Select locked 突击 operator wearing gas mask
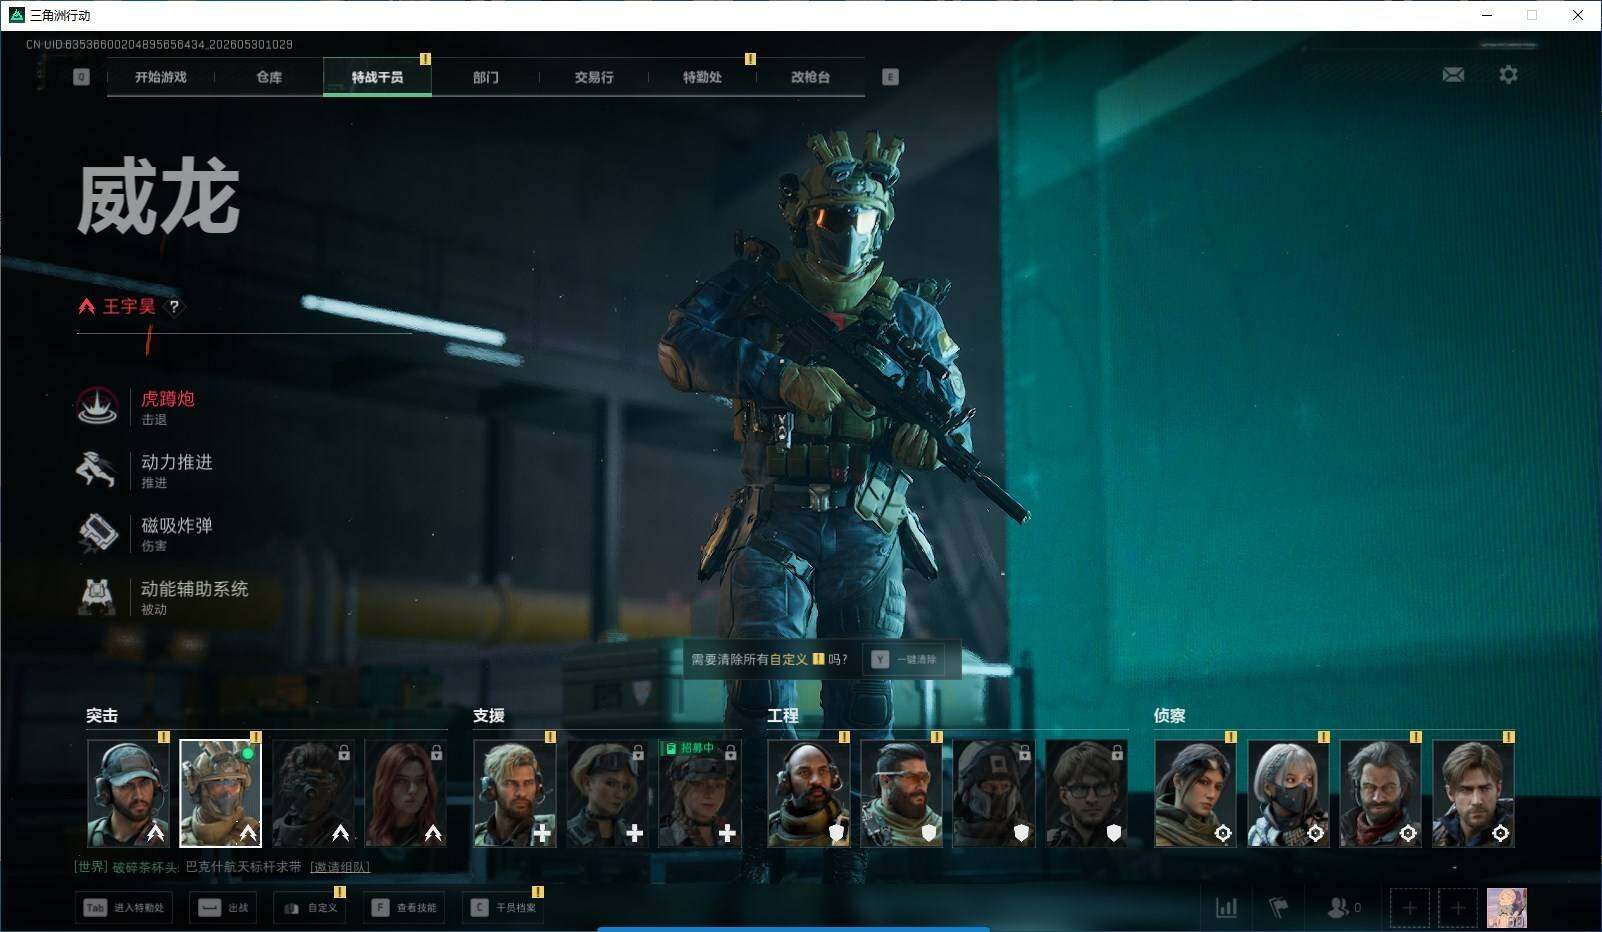The height and width of the screenshot is (932, 1602). [x=313, y=794]
